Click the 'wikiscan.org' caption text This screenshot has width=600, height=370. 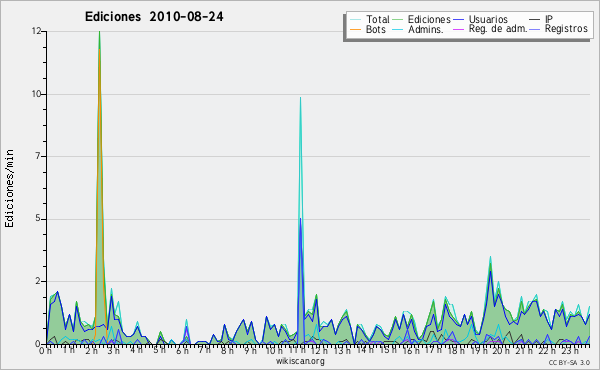coord(300,361)
